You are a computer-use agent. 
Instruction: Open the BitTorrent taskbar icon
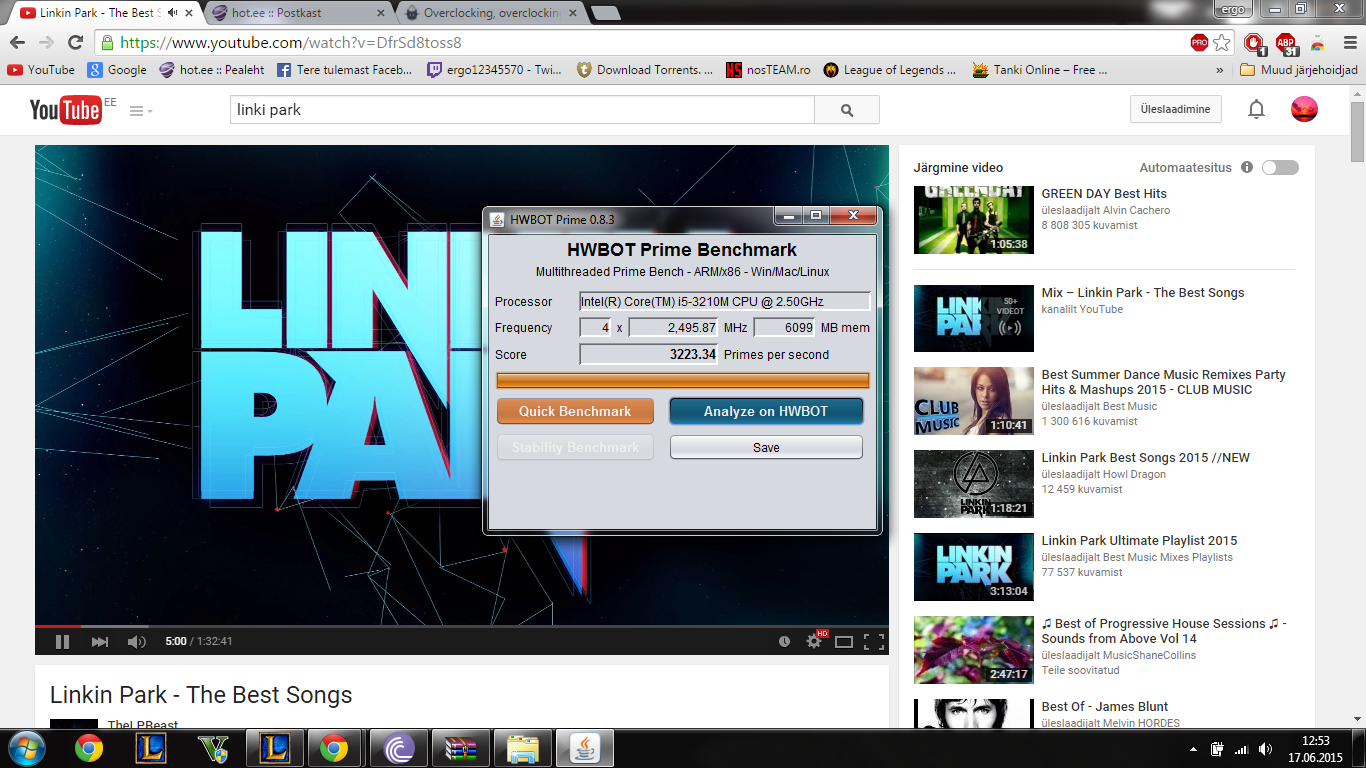(397, 748)
